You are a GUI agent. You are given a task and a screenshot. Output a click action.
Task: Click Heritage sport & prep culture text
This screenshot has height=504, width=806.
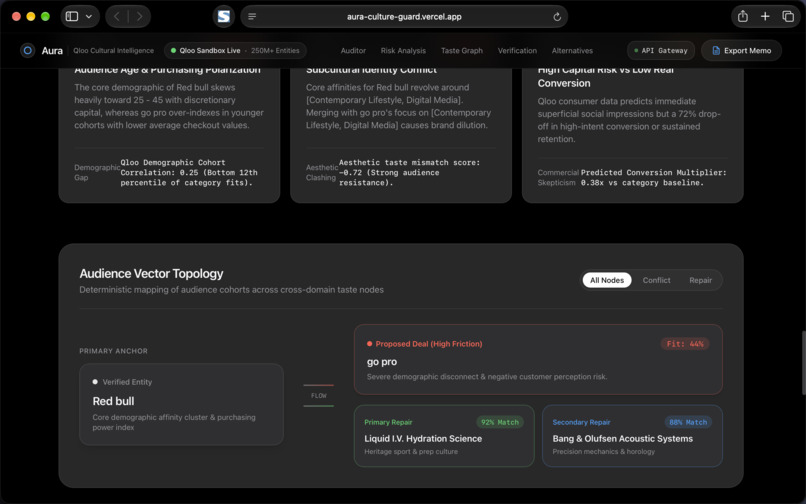[x=411, y=452]
